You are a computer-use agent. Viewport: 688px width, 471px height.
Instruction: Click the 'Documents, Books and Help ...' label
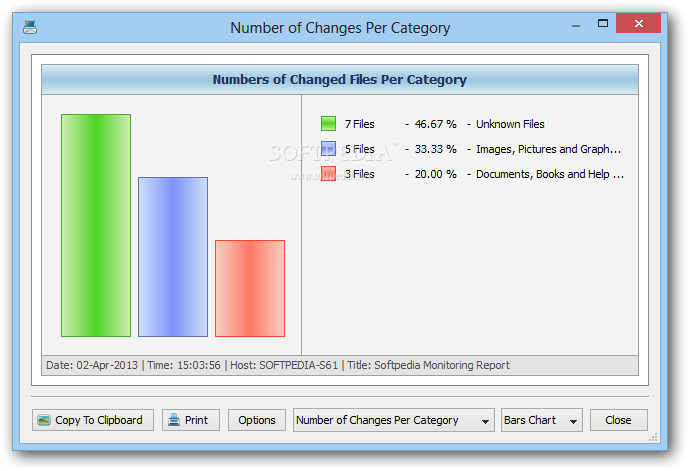(x=550, y=174)
